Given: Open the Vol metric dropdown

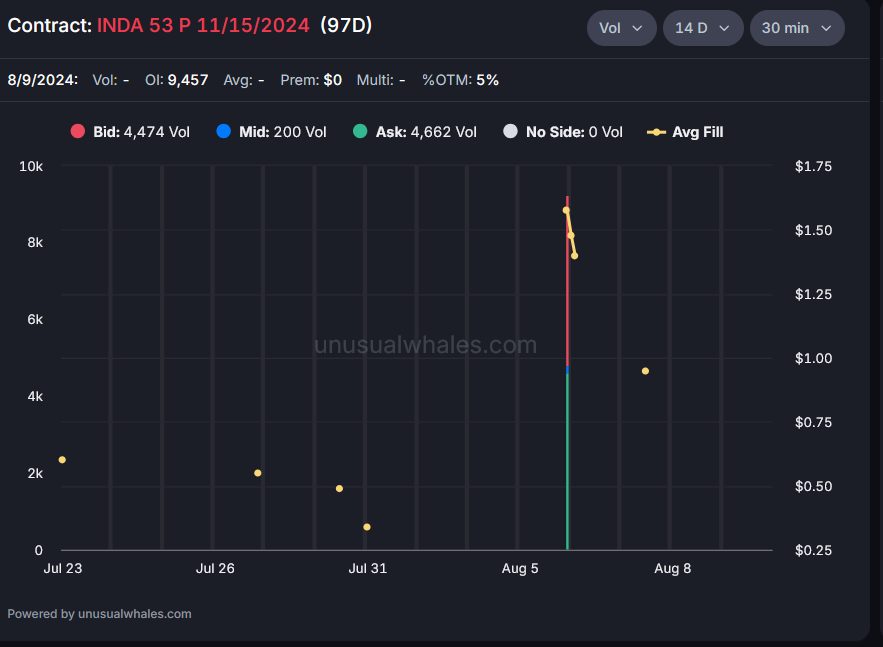Looking at the screenshot, I should coord(621,28).
